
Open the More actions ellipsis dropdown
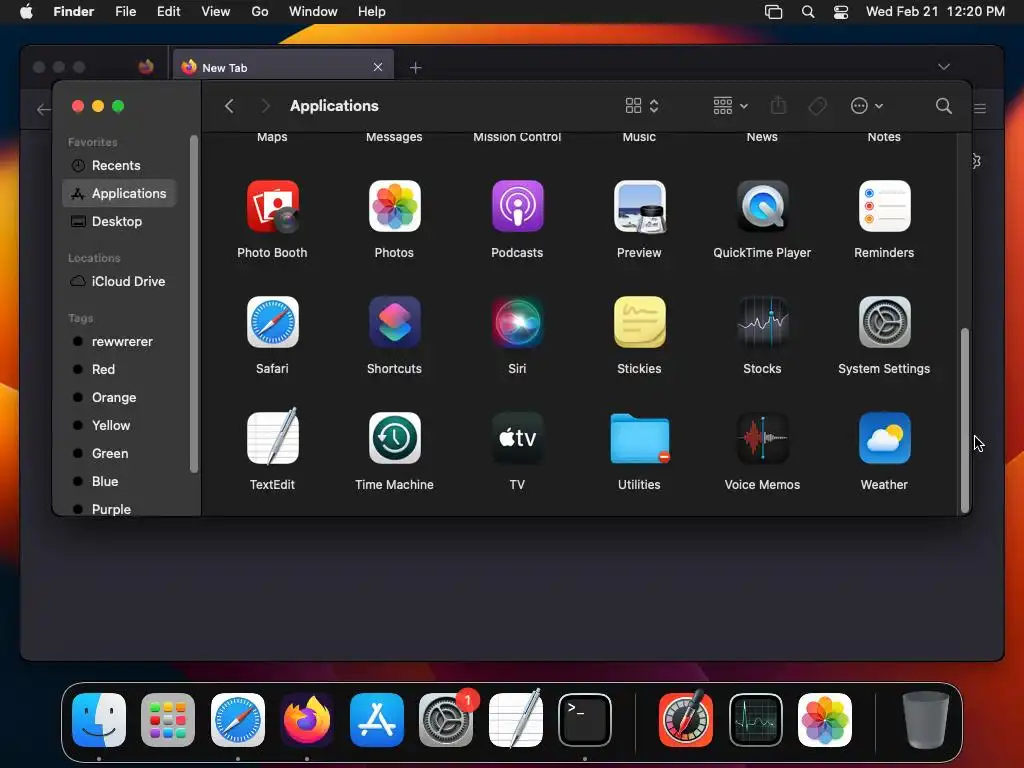[x=867, y=106]
